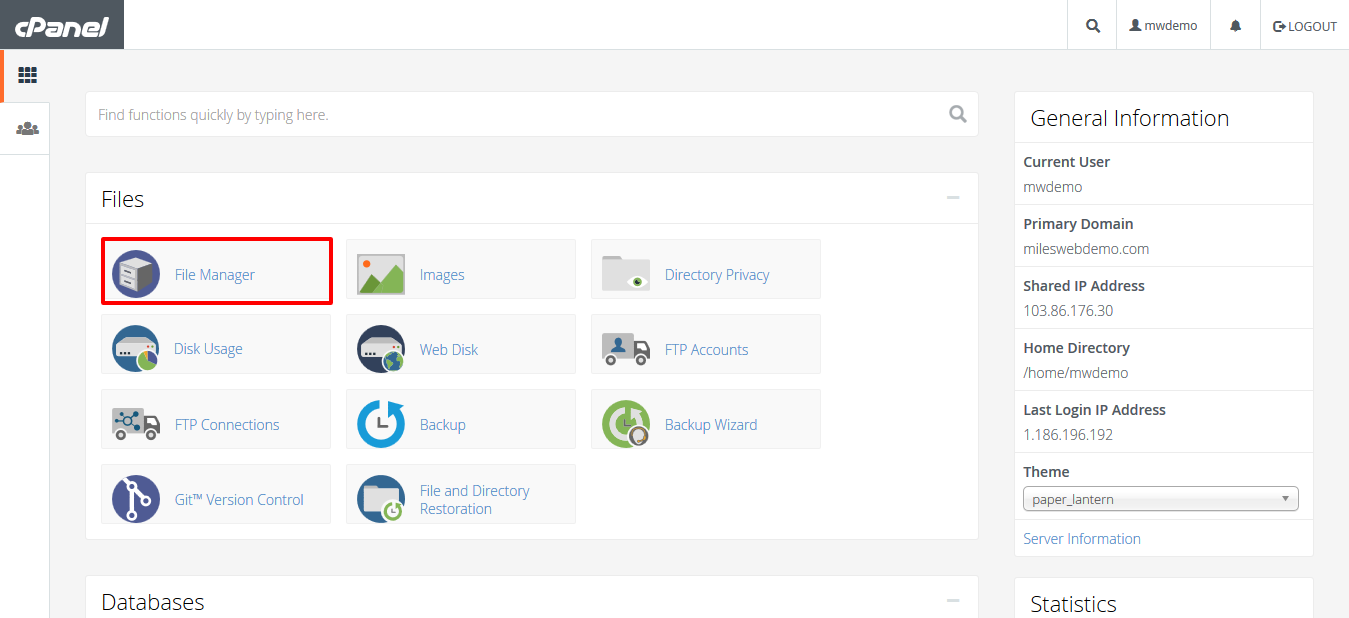Viewport: 1349px width, 618px height.
Task: Click the magnifier inside the search box
Action: 958,114
